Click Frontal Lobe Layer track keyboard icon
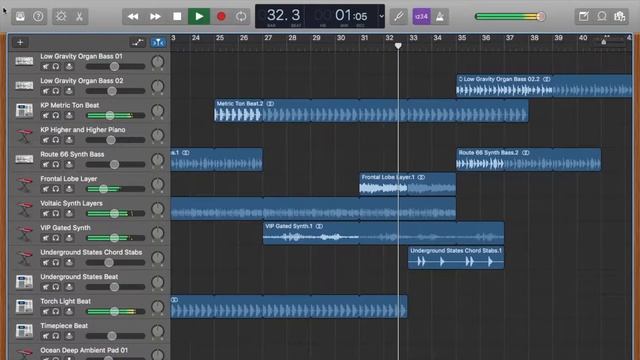Screen dimensions: 640x360 coord(24,184)
